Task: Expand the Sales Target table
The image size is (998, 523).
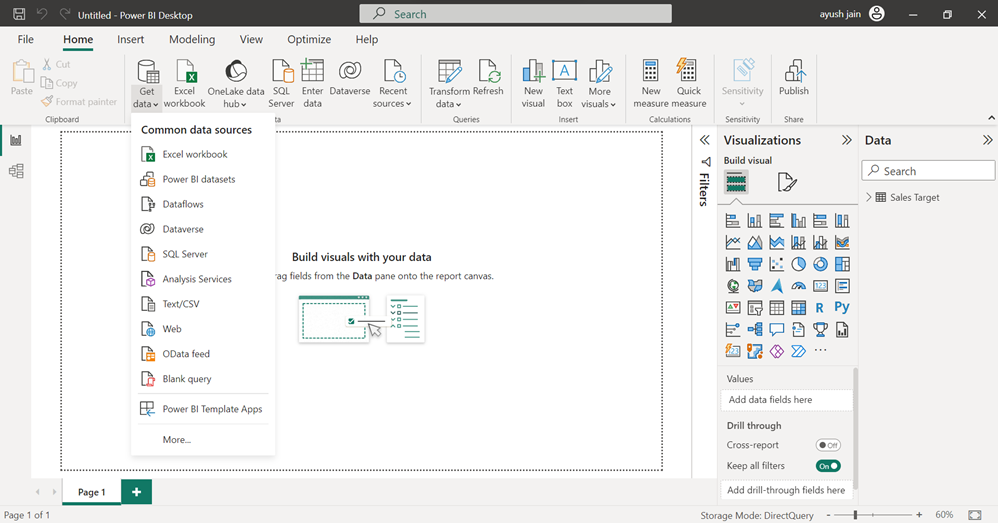Action: pos(869,197)
